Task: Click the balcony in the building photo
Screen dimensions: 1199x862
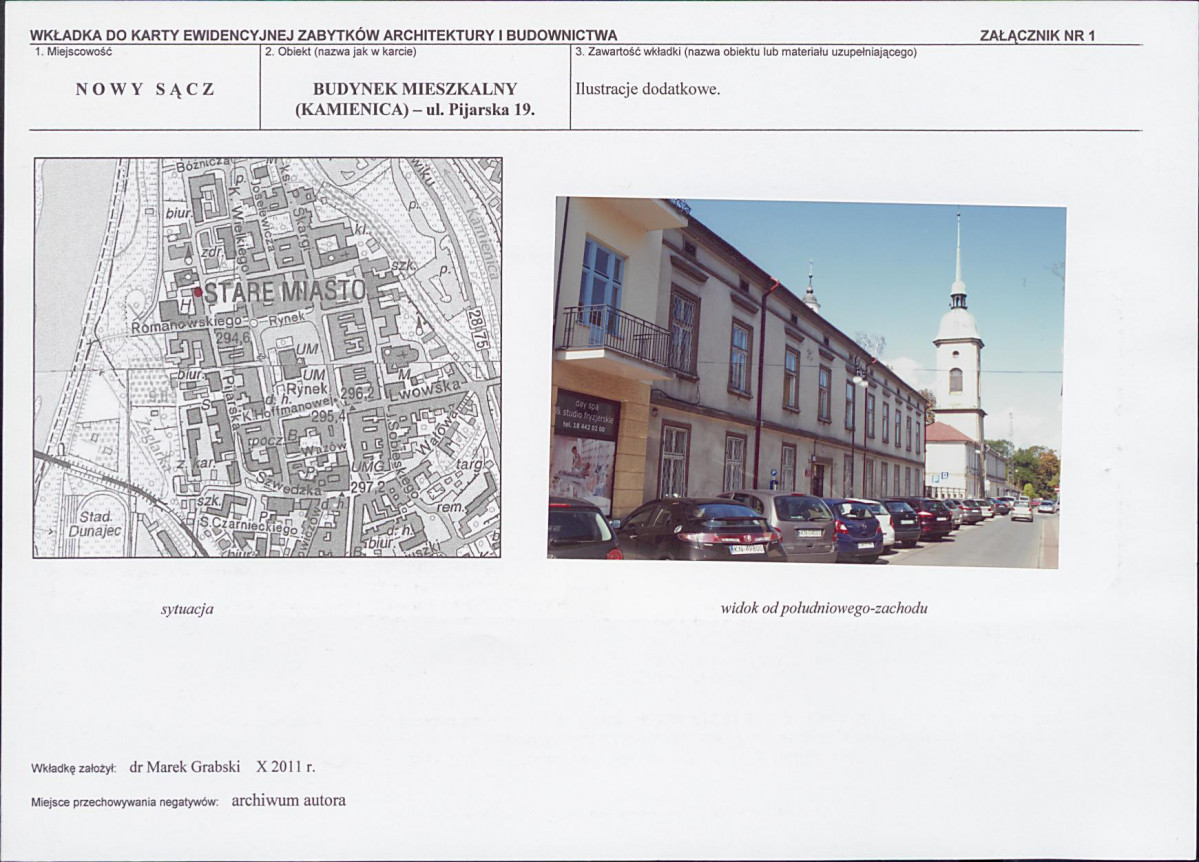Action: click(616, 338)
